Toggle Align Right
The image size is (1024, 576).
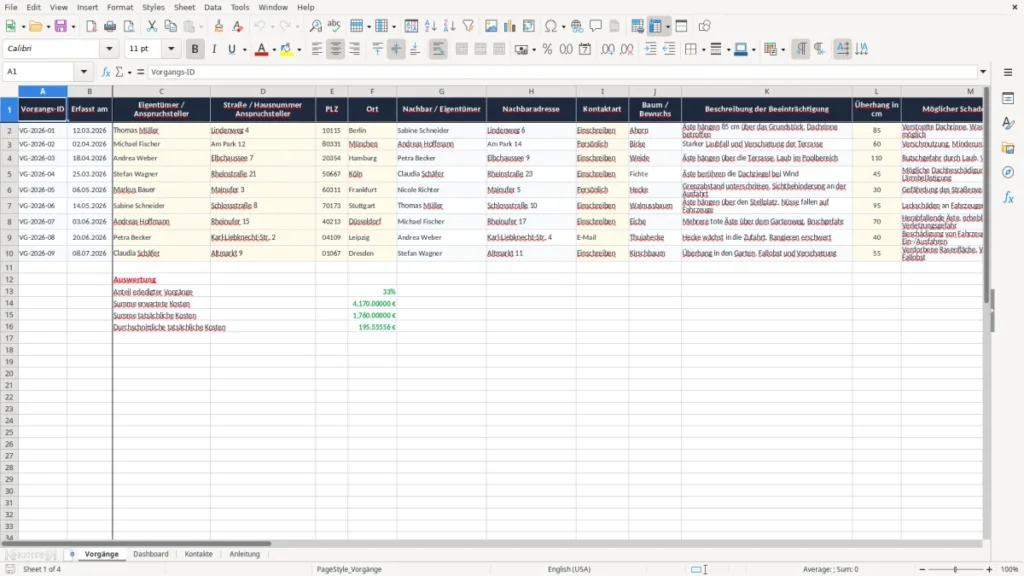355,49
